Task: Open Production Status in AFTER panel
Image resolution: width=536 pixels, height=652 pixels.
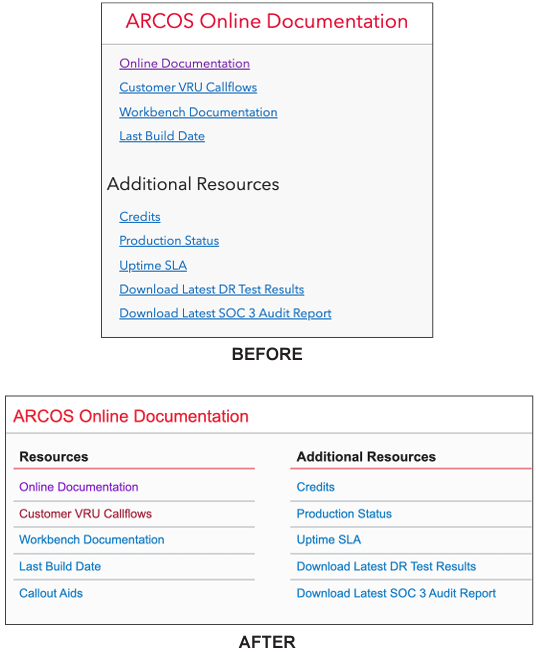Action: coord(344,514)
